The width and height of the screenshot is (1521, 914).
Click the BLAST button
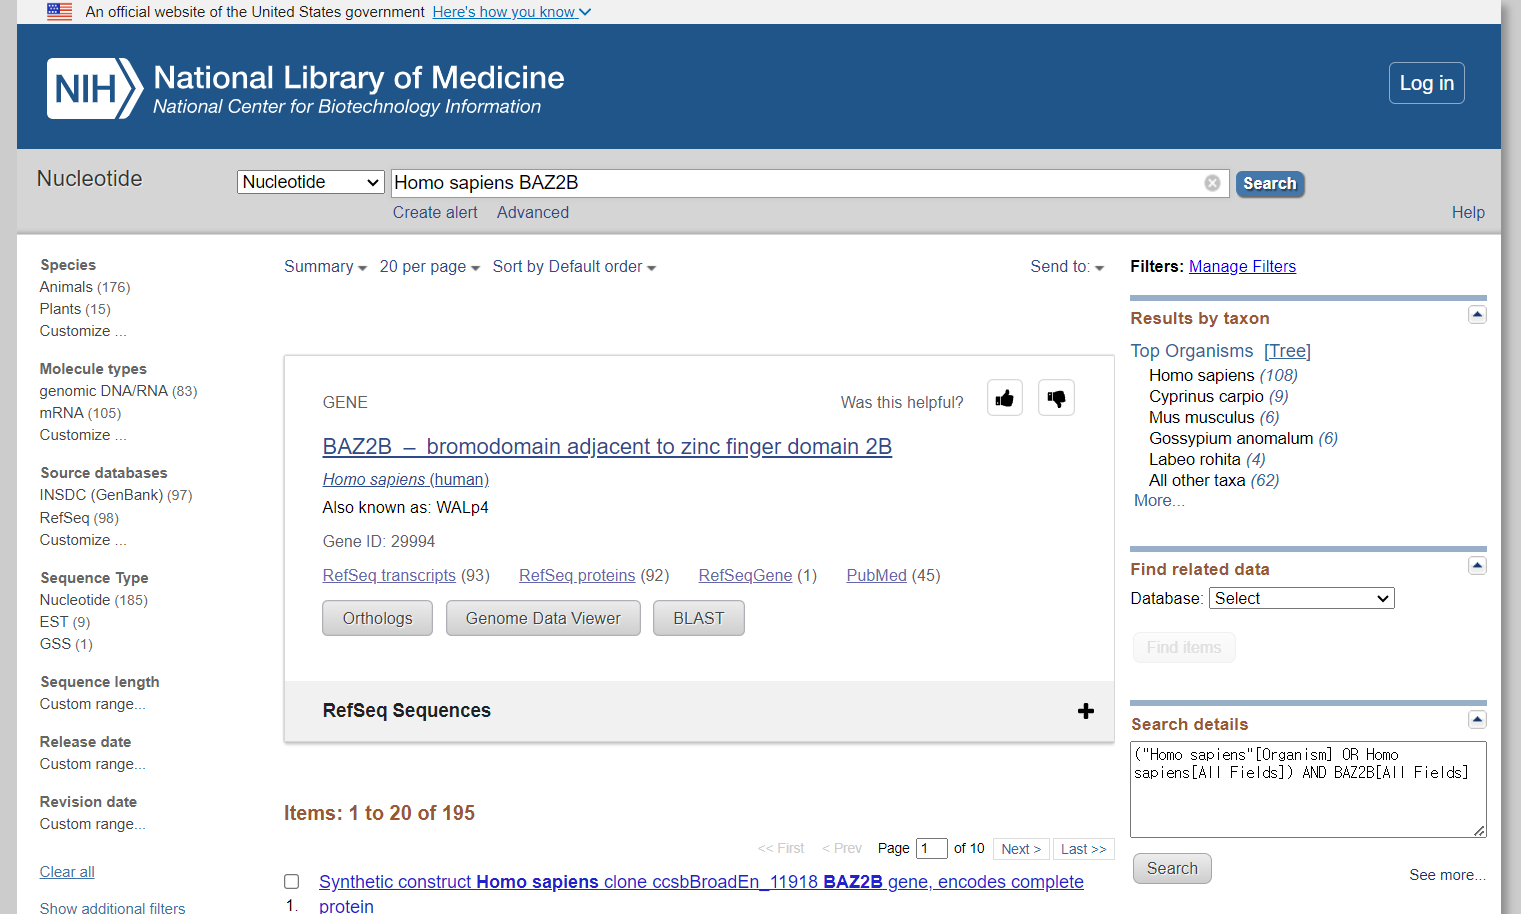699,618
